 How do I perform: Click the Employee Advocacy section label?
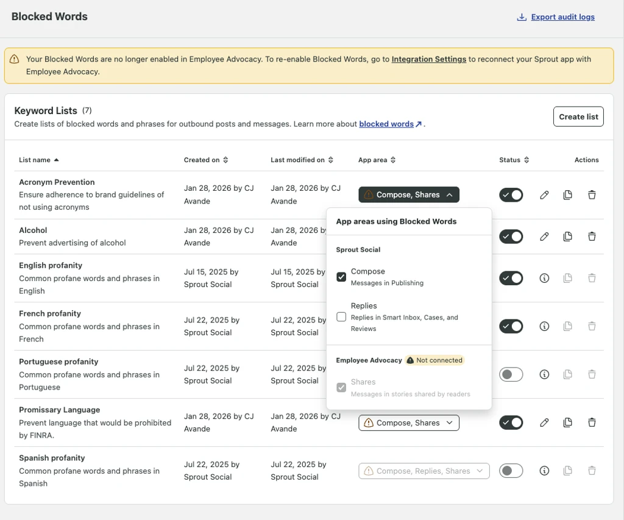[x=369, y=360]
